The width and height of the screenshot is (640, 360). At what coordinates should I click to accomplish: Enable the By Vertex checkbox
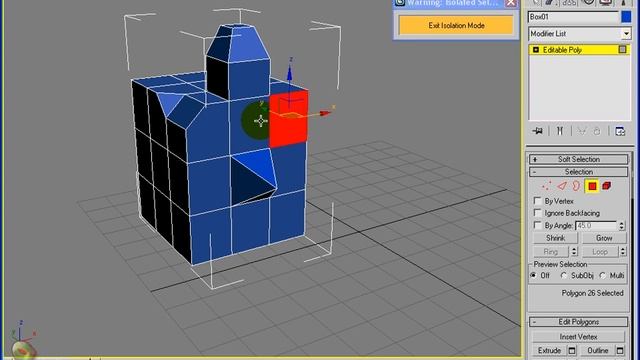coord(538,201)
